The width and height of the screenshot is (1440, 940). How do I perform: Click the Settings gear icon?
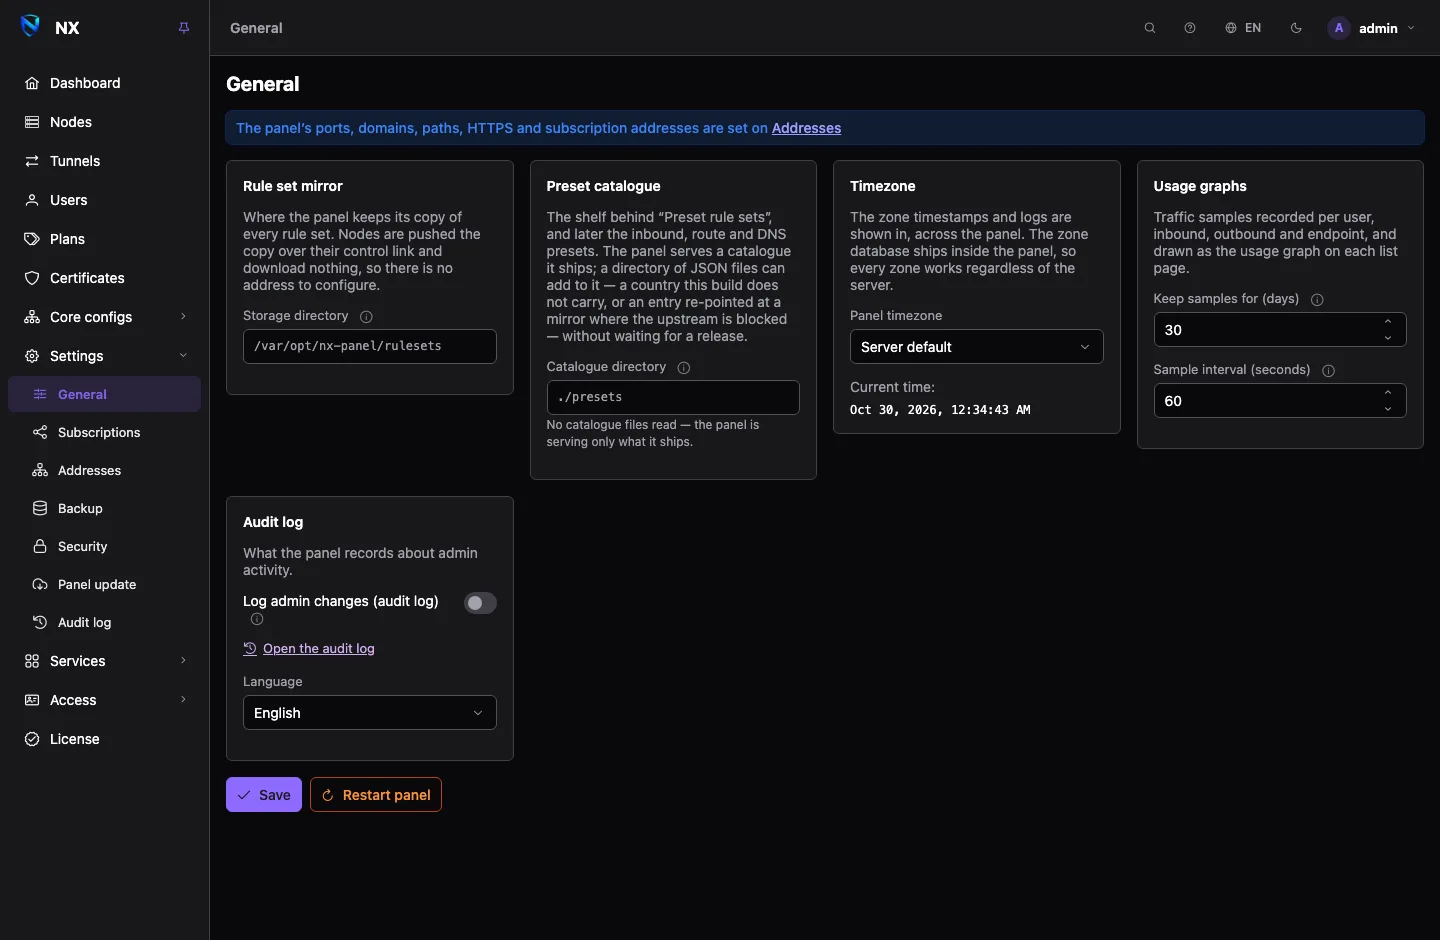point(32,356)
